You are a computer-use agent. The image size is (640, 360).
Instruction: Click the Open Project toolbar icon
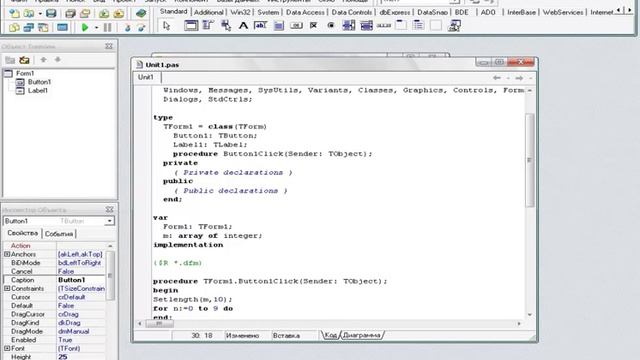point(85,13)
